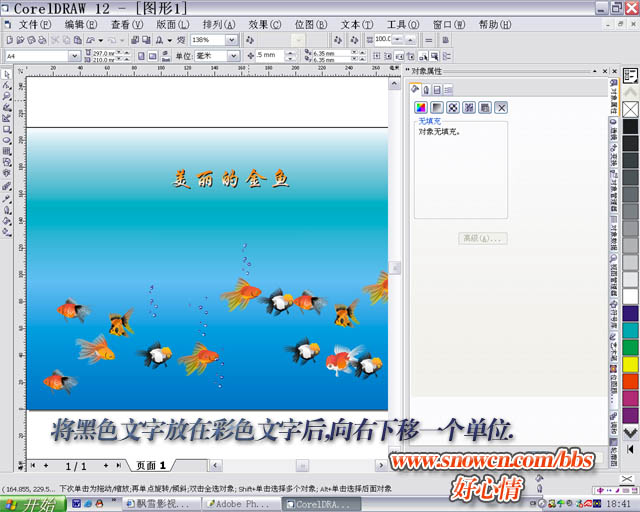Select the Ellipse tool
640x512 pixels.
pyautogui.click(x=7, y=140)
